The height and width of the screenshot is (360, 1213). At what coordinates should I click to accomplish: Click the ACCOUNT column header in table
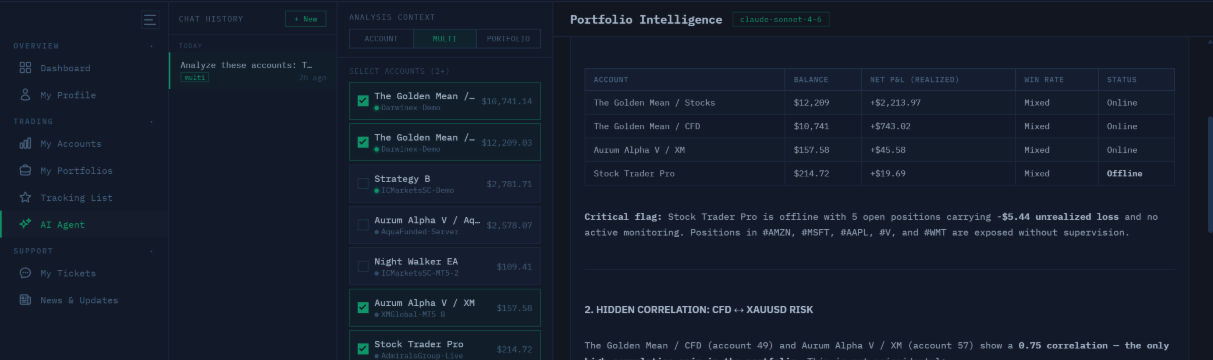pyautogui.click(x=611, y=79)
